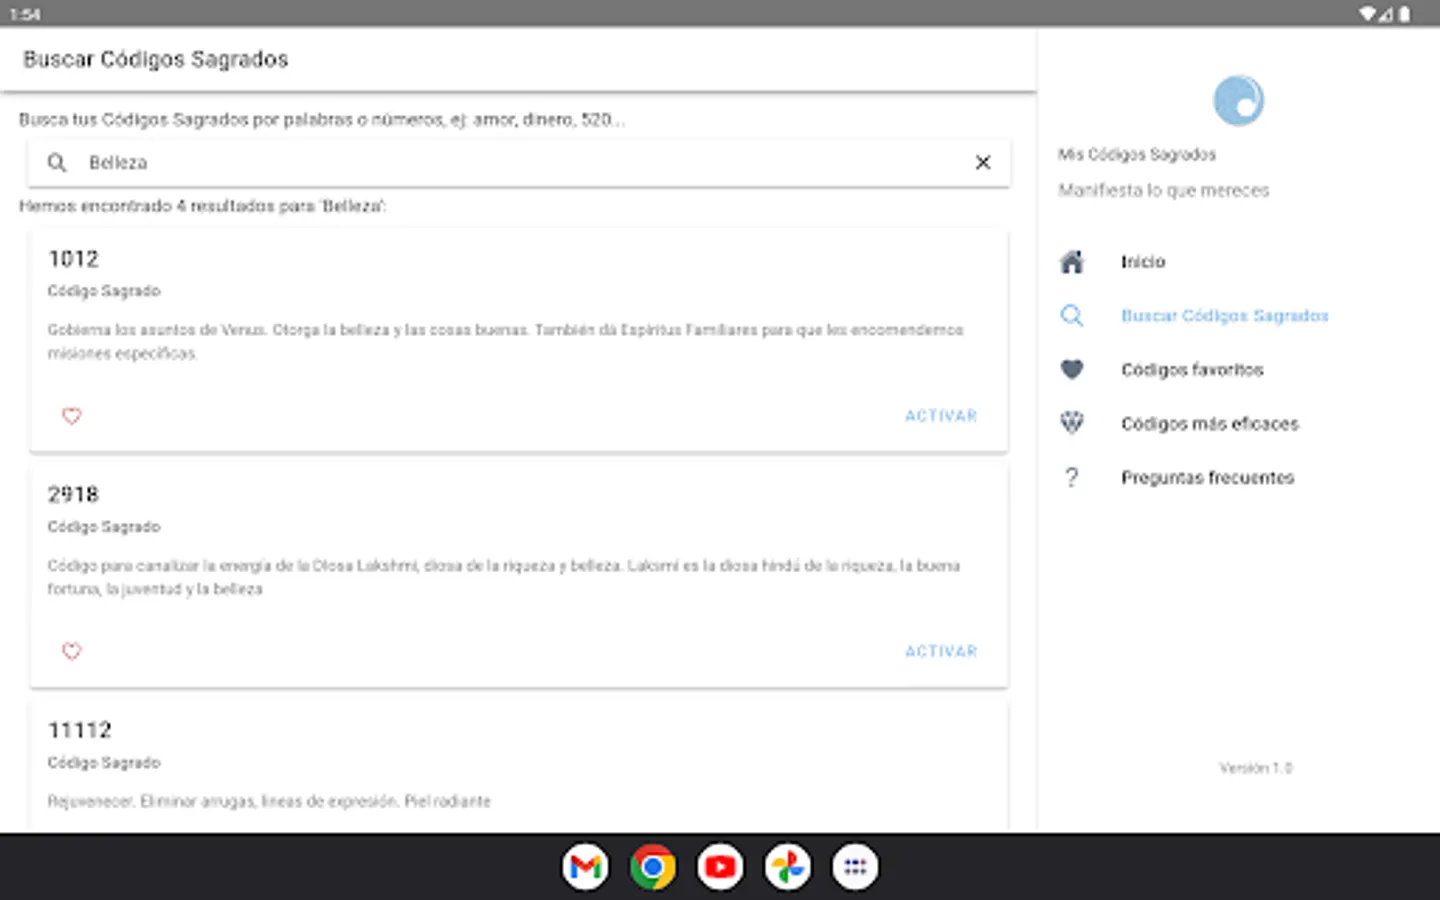The width and height of the screenshot is (1440, 900).
Task: Open YouTube from the taskbar
Action: click(720, 867)
